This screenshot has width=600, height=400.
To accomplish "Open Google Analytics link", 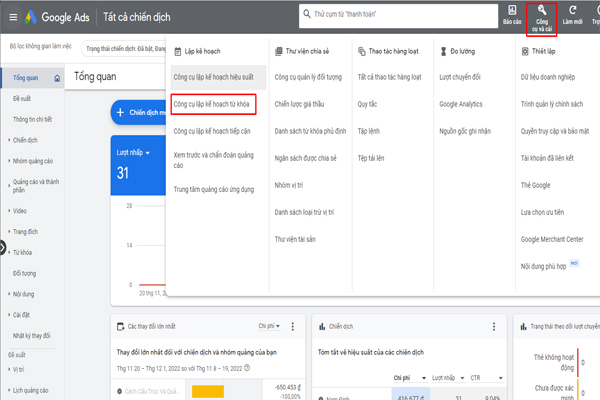I will tap(461, 104).
